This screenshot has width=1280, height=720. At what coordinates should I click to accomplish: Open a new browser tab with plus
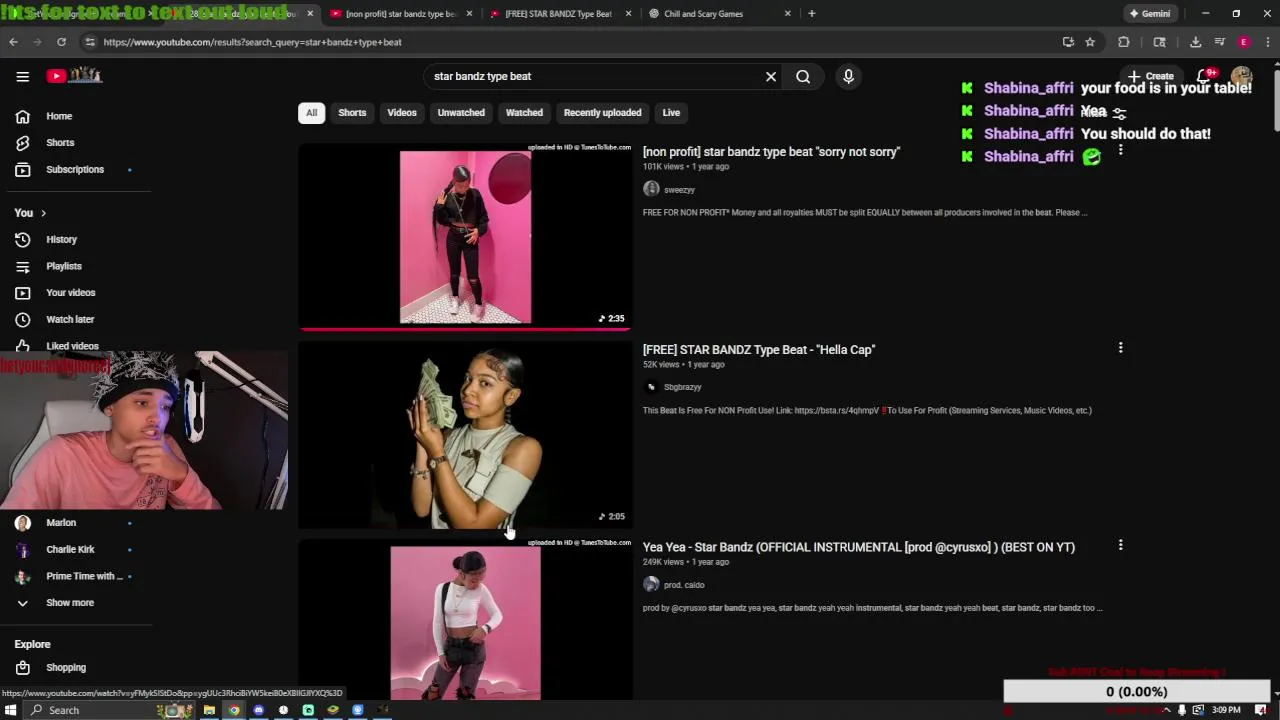(811, 14)
